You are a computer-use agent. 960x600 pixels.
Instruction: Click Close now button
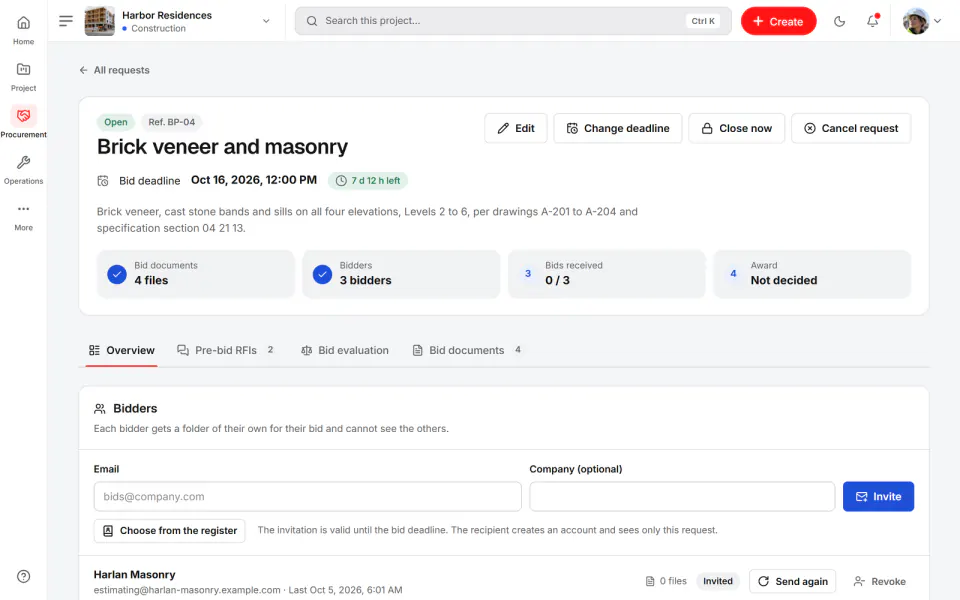click(x=737, y=128)
